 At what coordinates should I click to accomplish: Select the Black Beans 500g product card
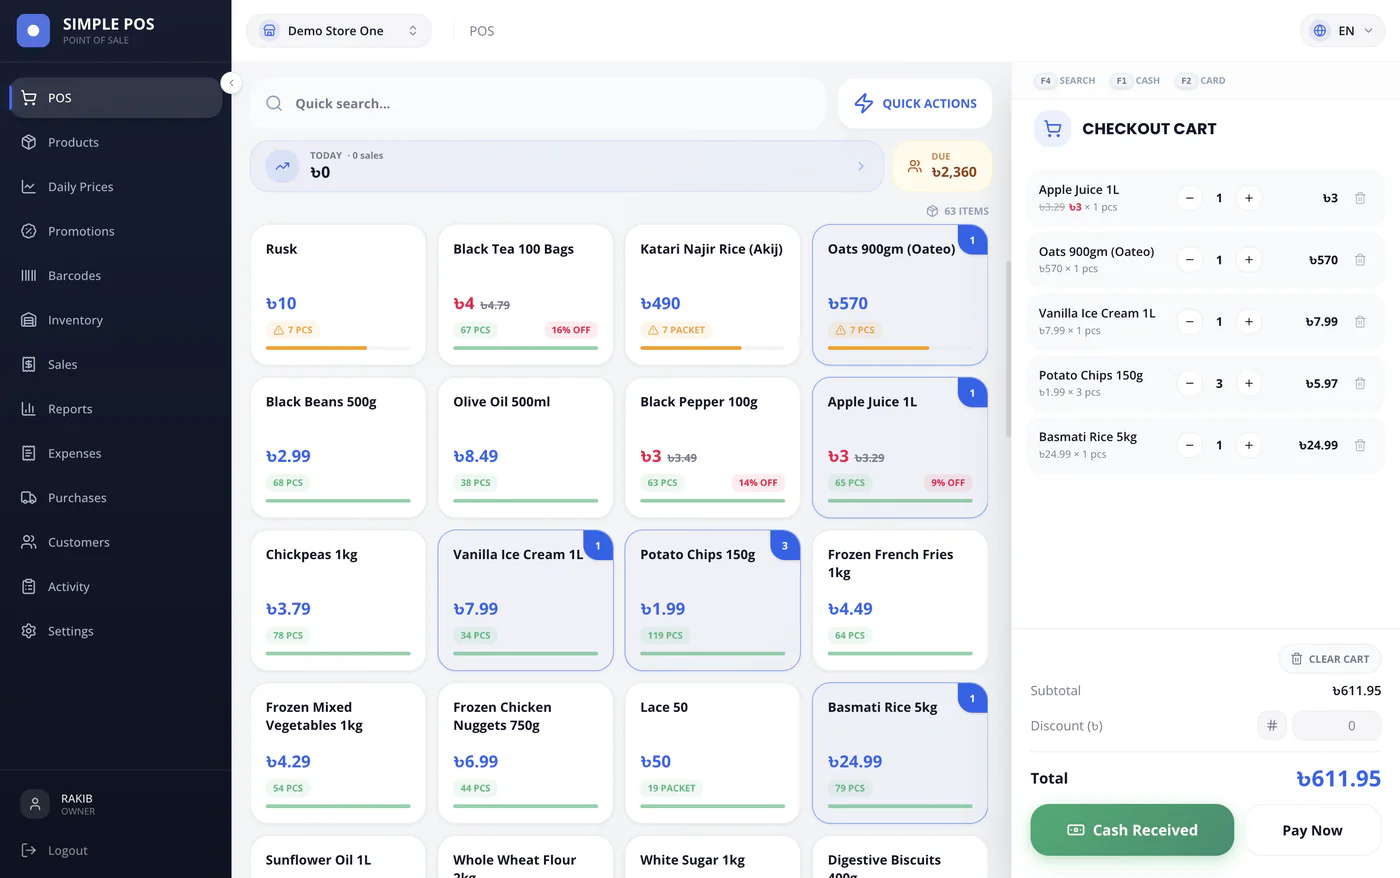338,448
